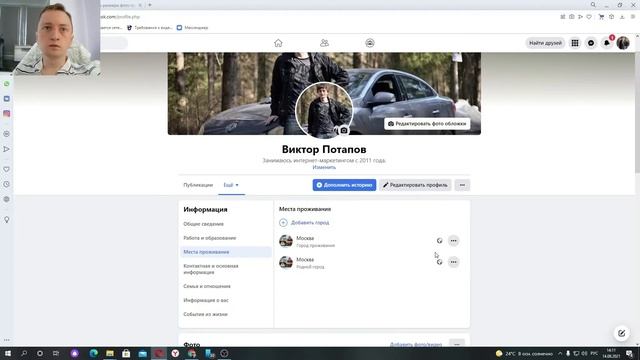Expand the Ещё profile tab dropdown

231,185
